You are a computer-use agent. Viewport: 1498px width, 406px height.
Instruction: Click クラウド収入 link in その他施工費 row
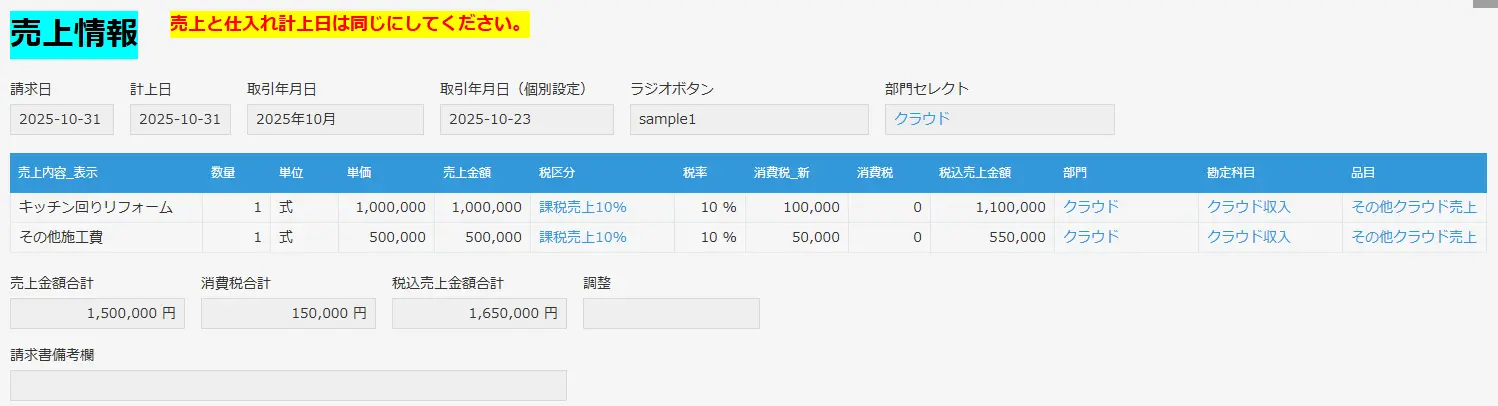tap(1248, 237)
